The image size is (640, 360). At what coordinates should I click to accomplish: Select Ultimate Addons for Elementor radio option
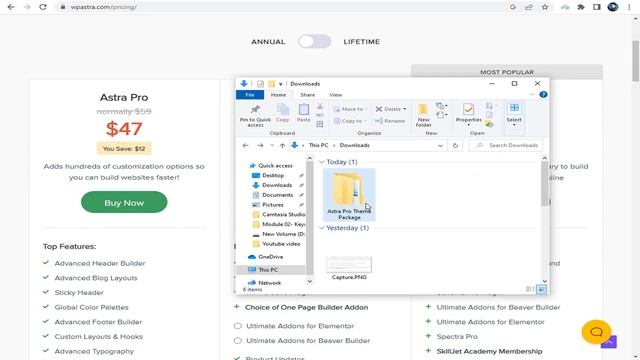click(238, 326)
